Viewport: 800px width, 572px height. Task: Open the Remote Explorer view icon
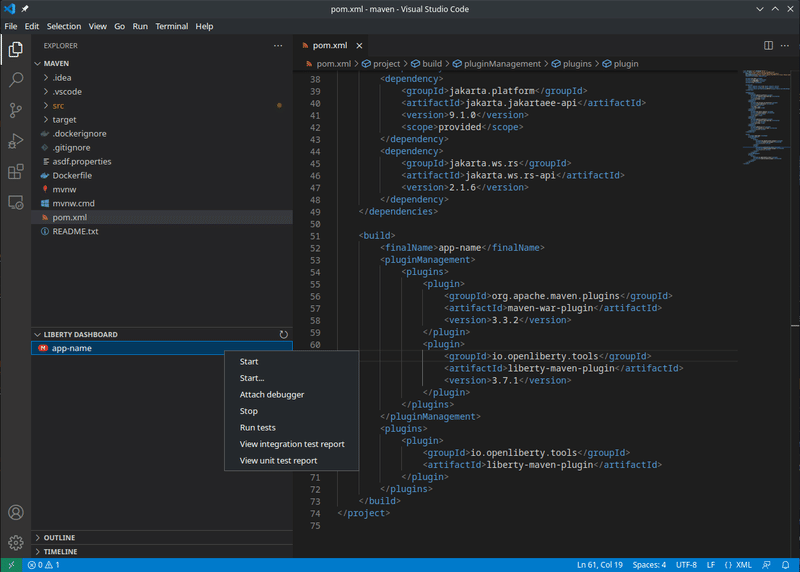pyautogui.click(x=16, y=203)
